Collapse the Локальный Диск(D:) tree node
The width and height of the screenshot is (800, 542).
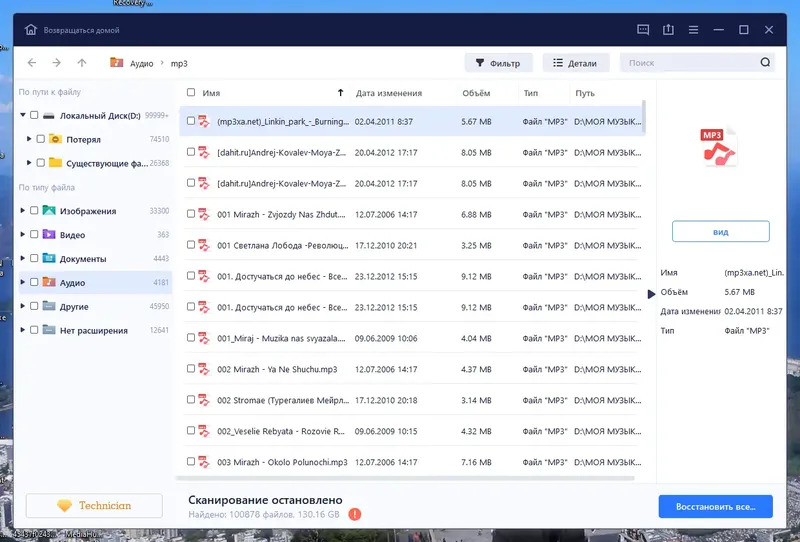click(22, 115)
